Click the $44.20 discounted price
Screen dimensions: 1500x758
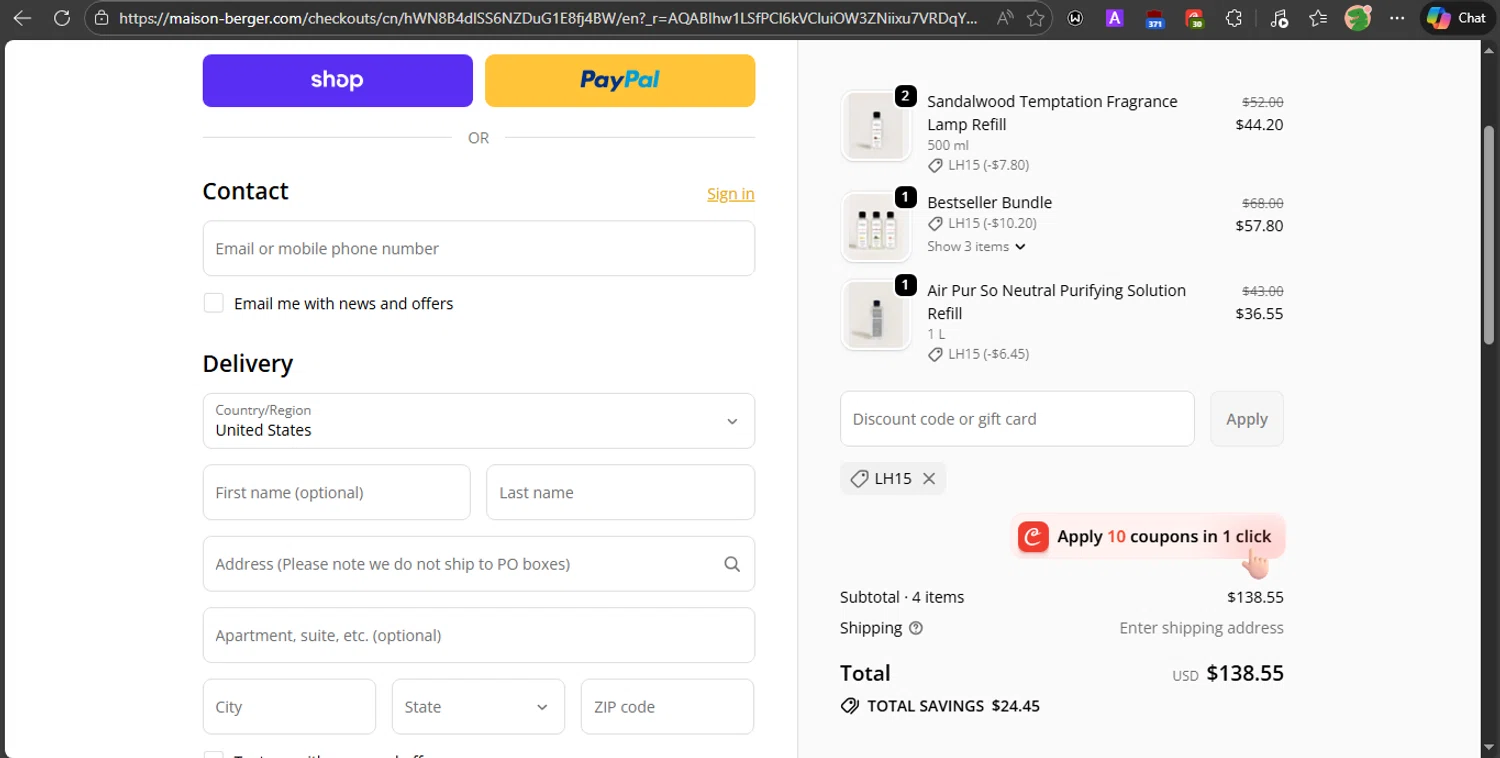1259,125
